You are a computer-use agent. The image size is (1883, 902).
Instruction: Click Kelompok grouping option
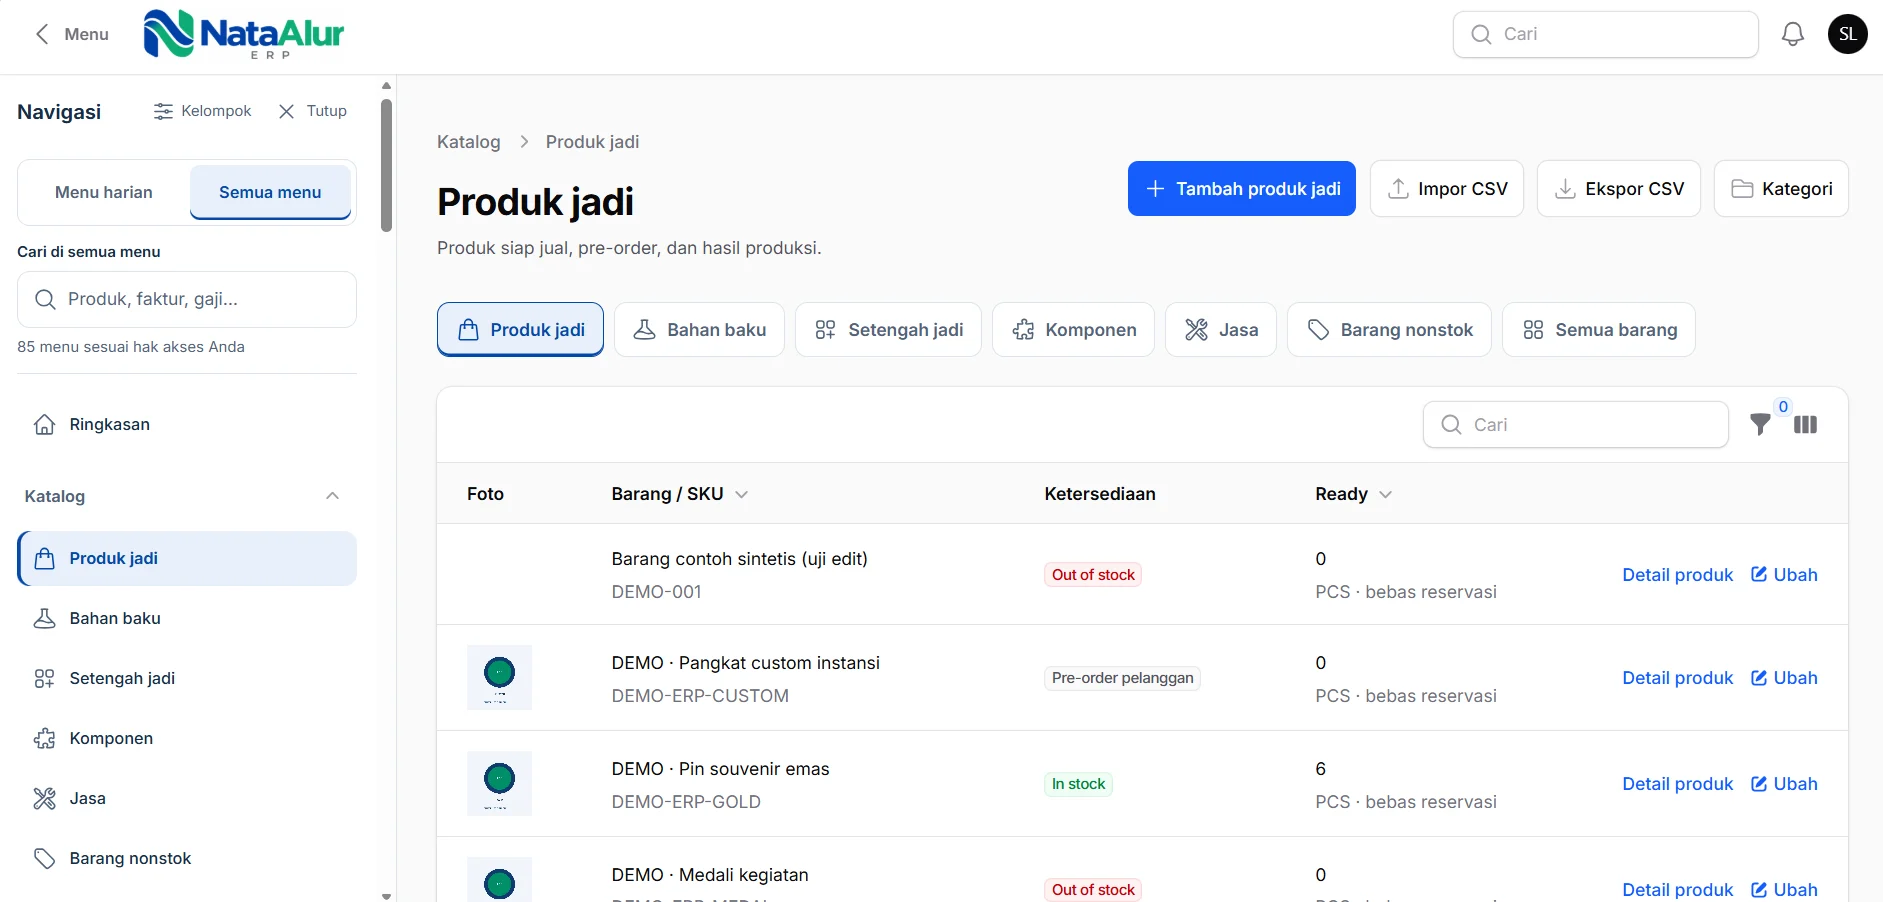tap(202, 111)
